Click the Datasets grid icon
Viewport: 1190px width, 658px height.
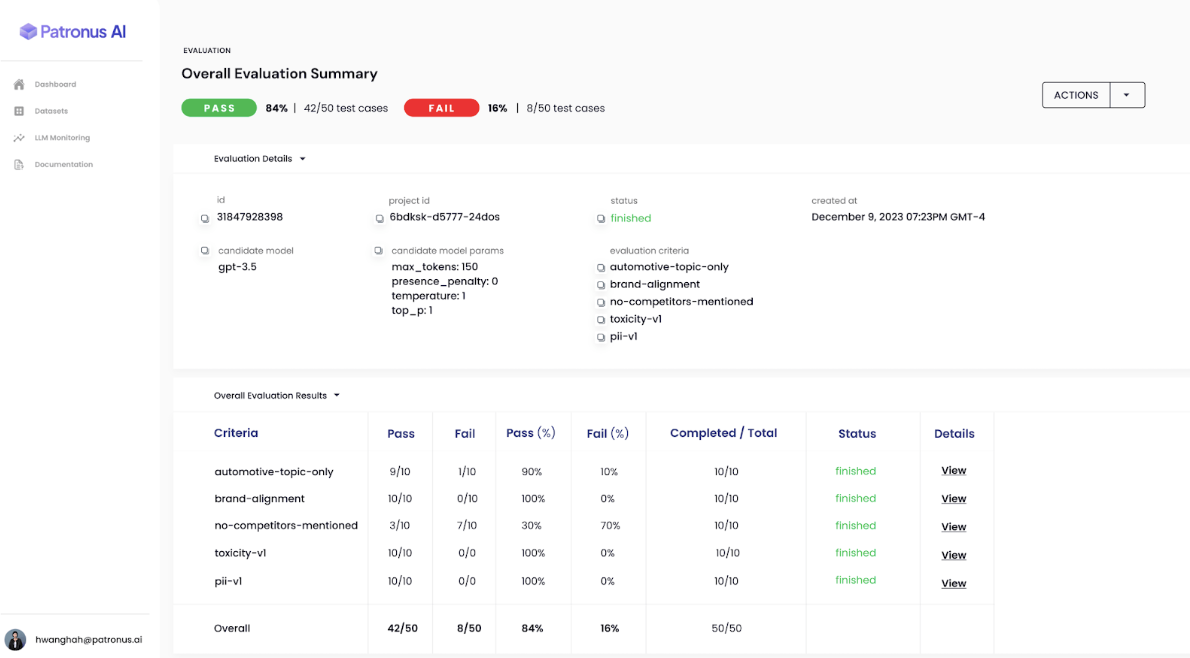click(19, 111)
